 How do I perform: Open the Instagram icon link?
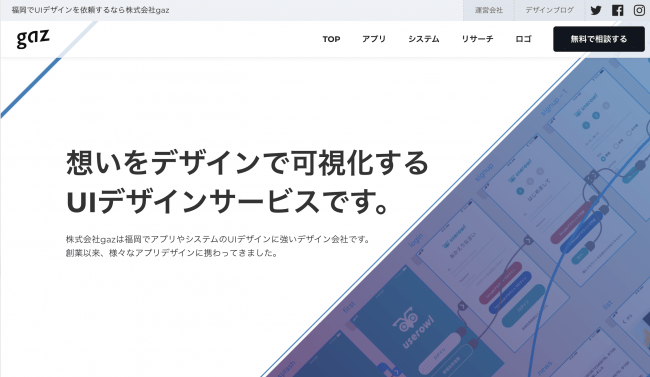639,10
